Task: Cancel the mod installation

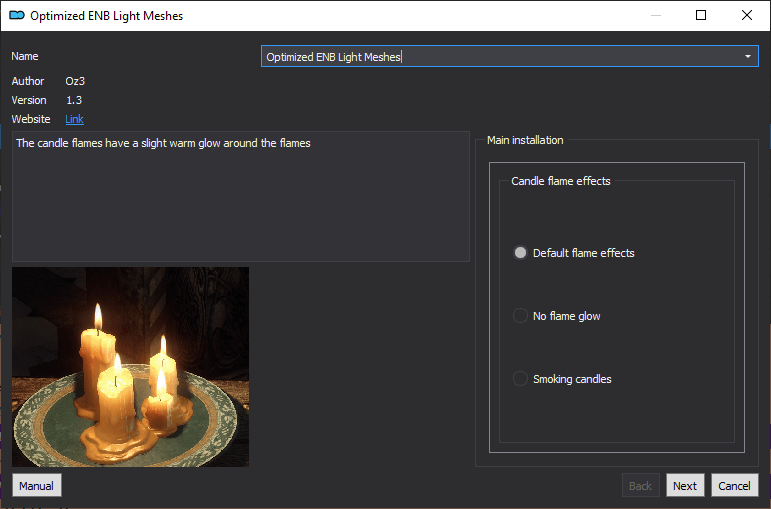Action: [735, 486]
